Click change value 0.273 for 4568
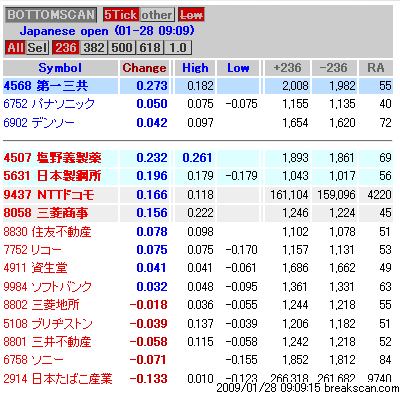 tap(152, 86)
